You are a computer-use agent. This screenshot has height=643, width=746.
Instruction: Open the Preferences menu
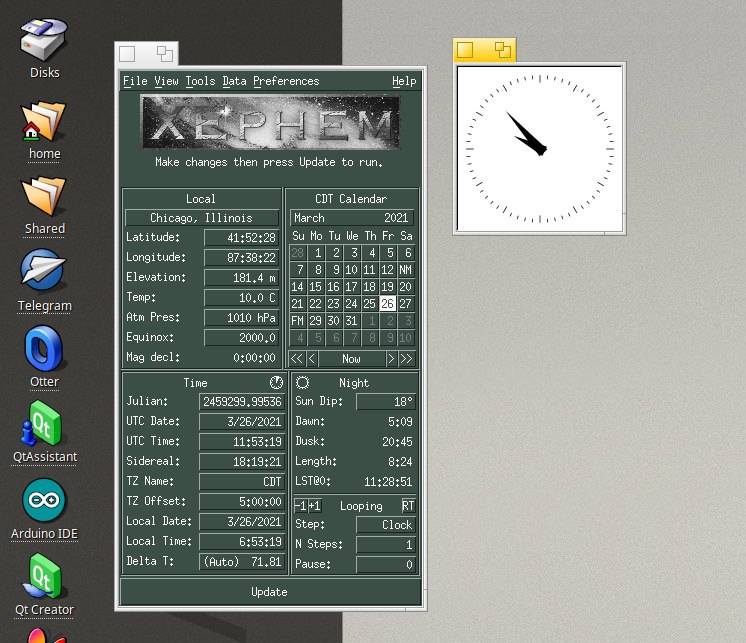tap(286, 81)
